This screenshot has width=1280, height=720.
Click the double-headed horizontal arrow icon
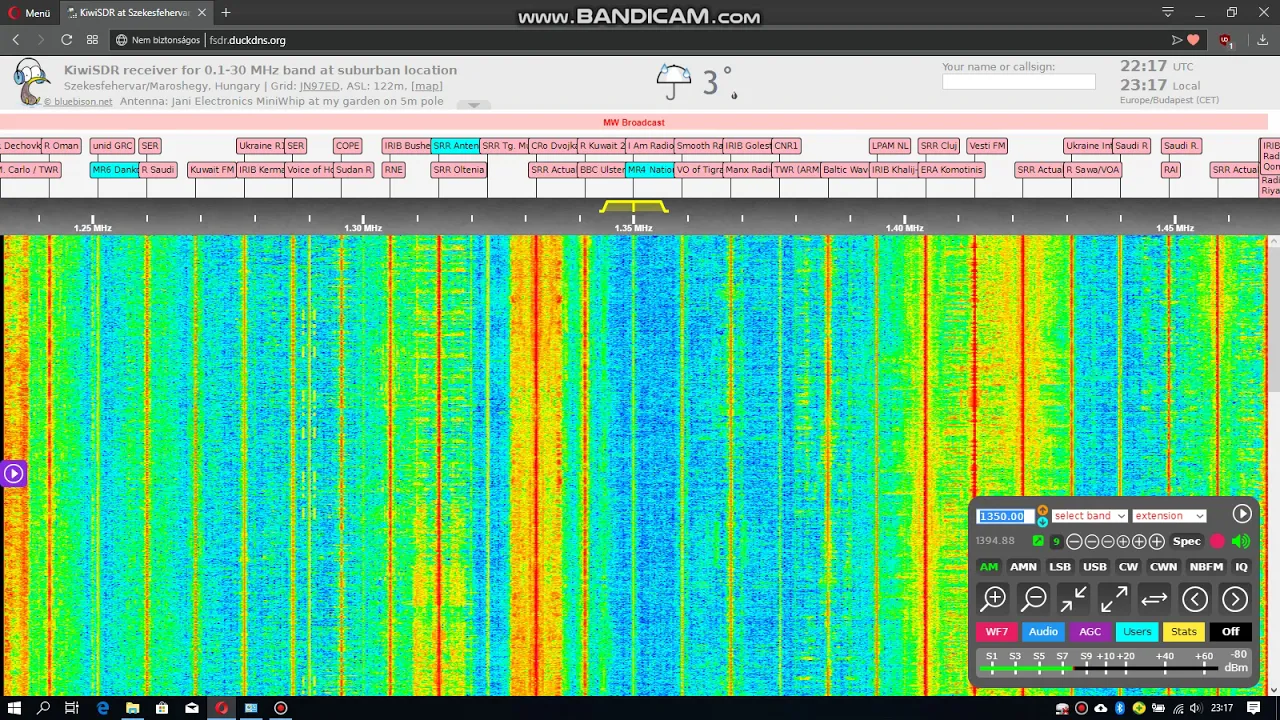pyautogui.click(x=1154, y=599)
